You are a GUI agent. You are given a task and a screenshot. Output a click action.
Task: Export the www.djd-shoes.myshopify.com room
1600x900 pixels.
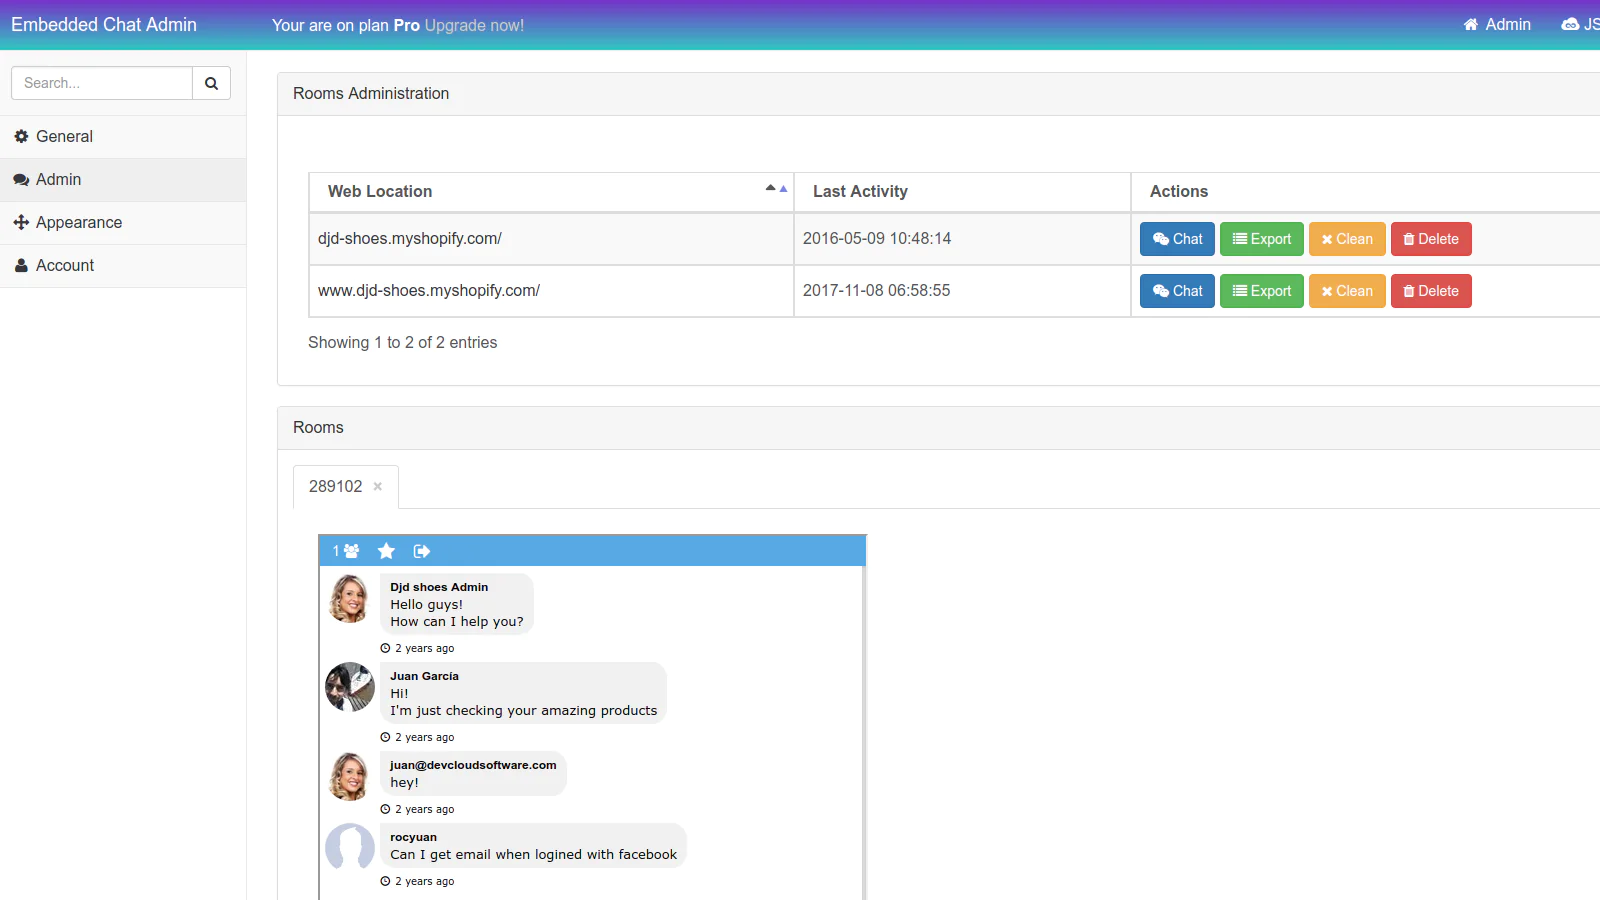coord(1261,291)
